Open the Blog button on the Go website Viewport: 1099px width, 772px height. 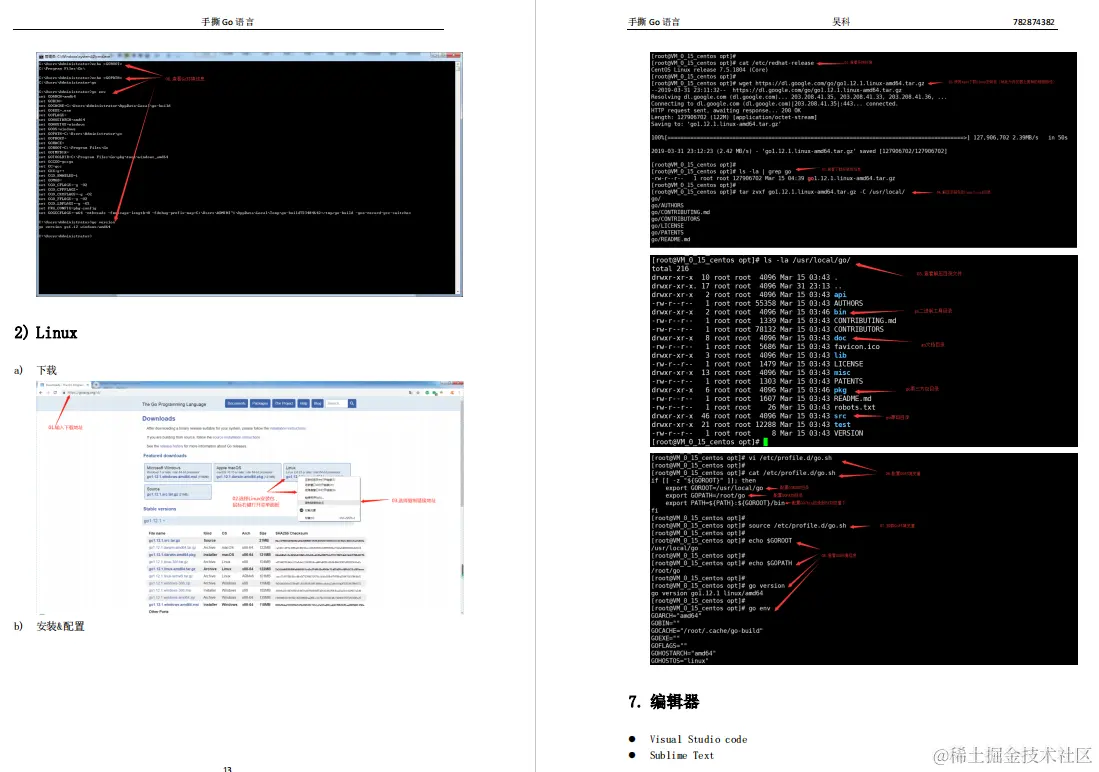pos(318,403)
